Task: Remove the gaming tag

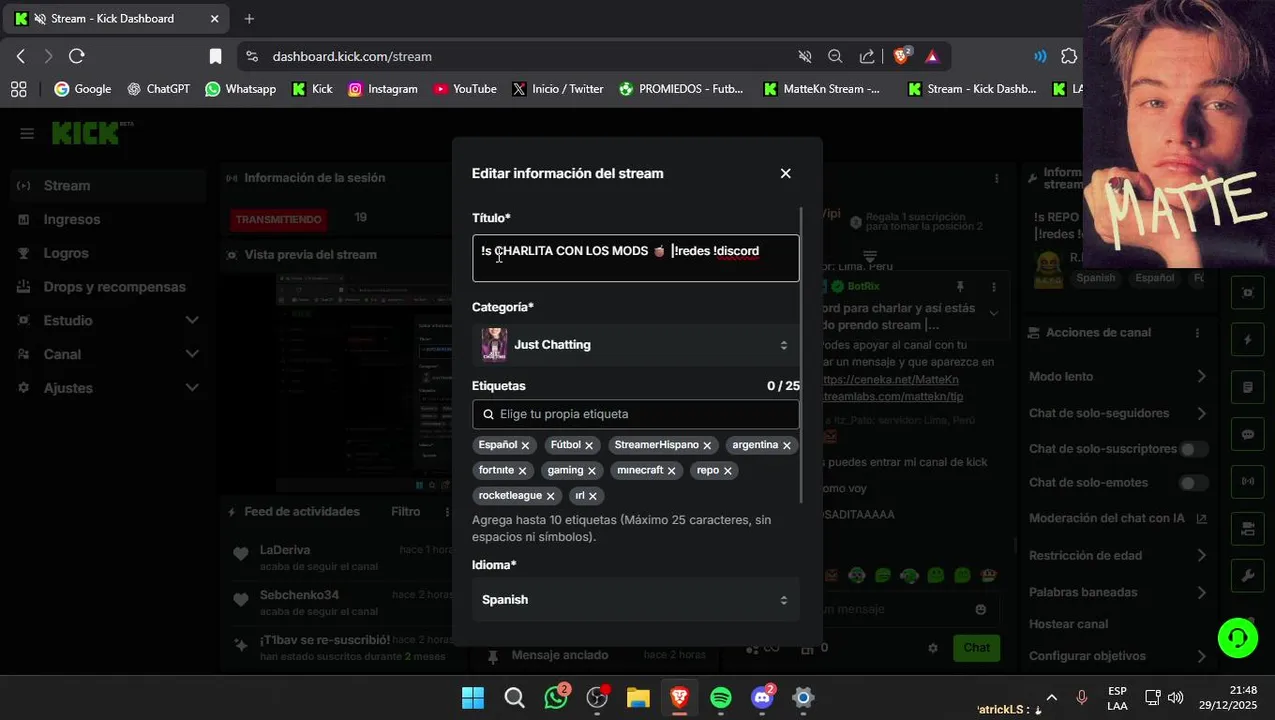Action: tap(592, 470)
